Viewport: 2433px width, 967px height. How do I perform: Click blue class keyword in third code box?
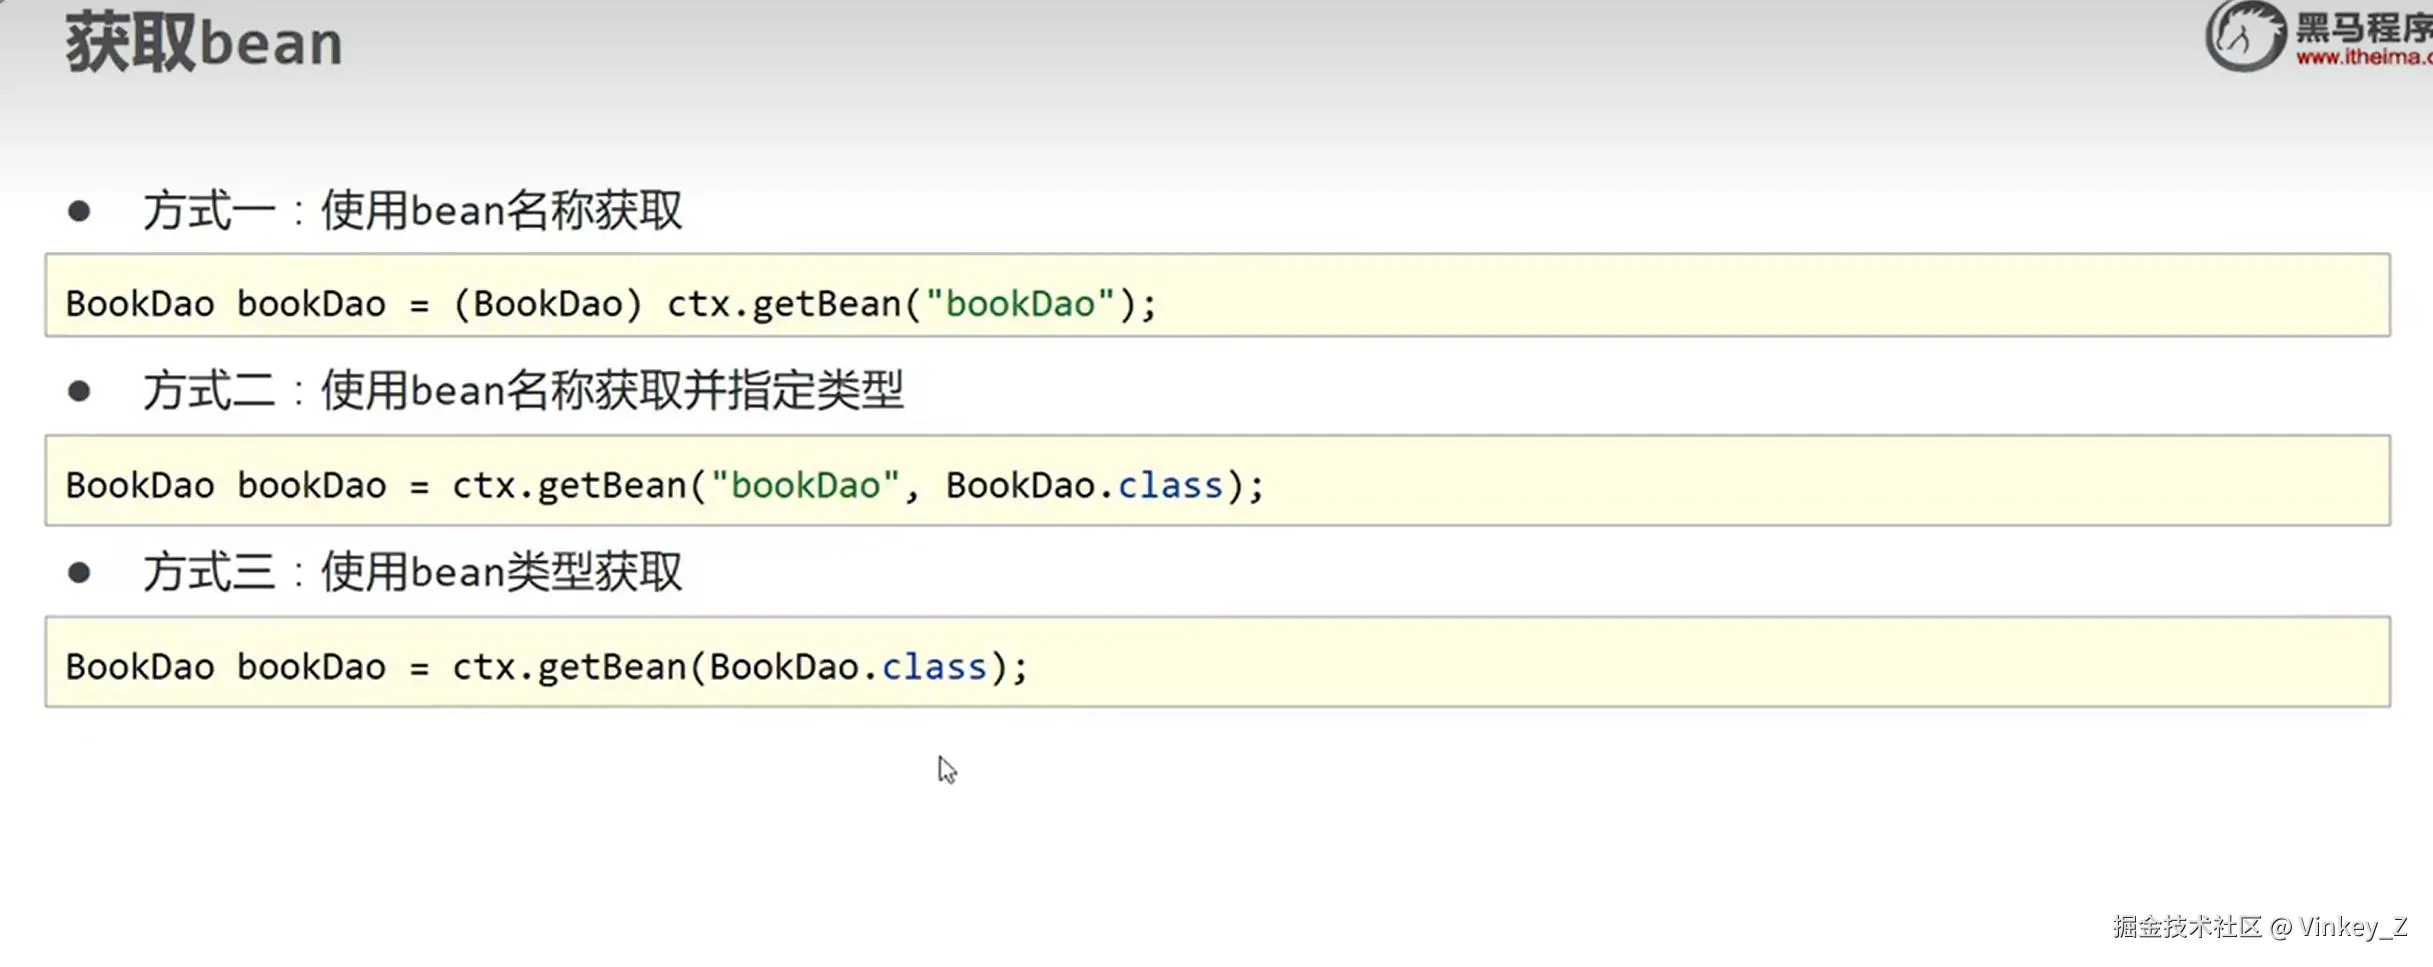(x=933, y=667)
